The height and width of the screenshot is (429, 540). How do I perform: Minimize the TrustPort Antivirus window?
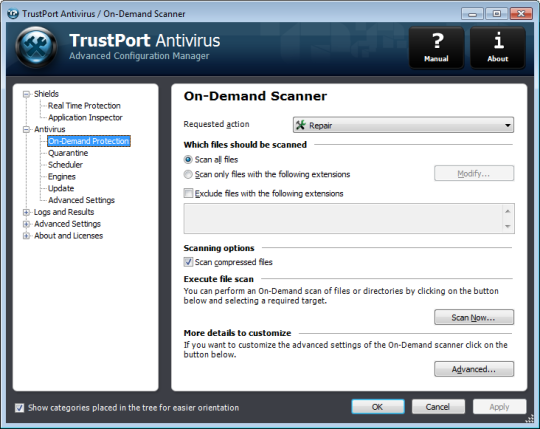[472, 14]
